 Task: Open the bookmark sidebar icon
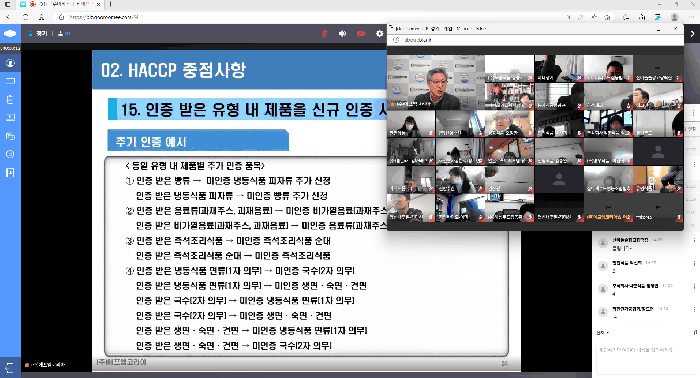pyautogui.click(x=10, y=172)
